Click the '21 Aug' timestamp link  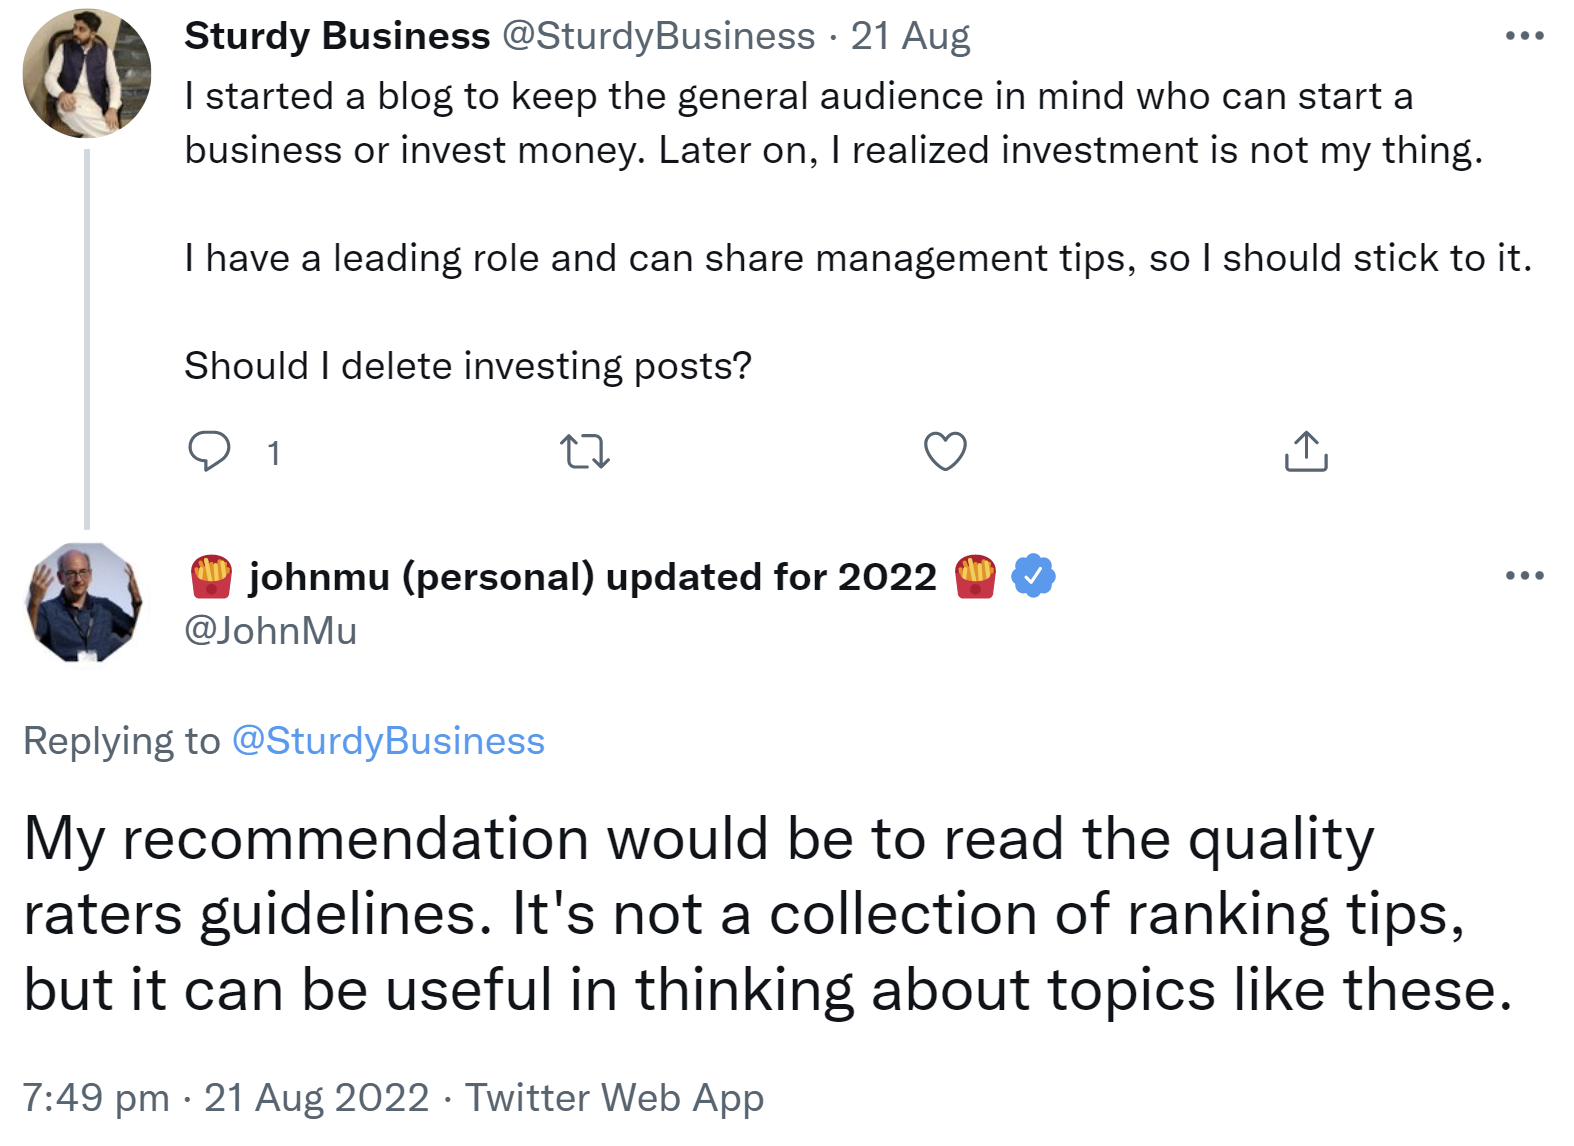point(908,35)
